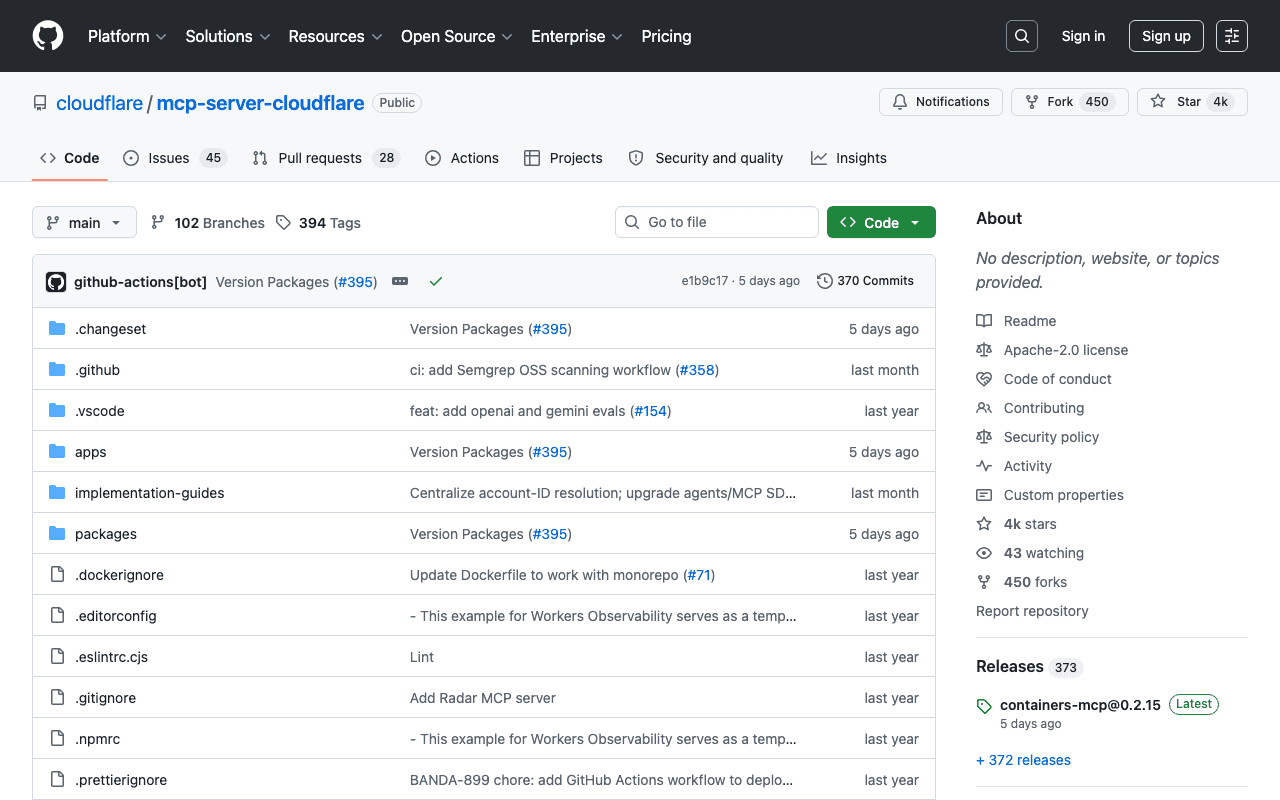View the 370 Commits history
Screen dimensions: 1280x800
click(866, 281)
